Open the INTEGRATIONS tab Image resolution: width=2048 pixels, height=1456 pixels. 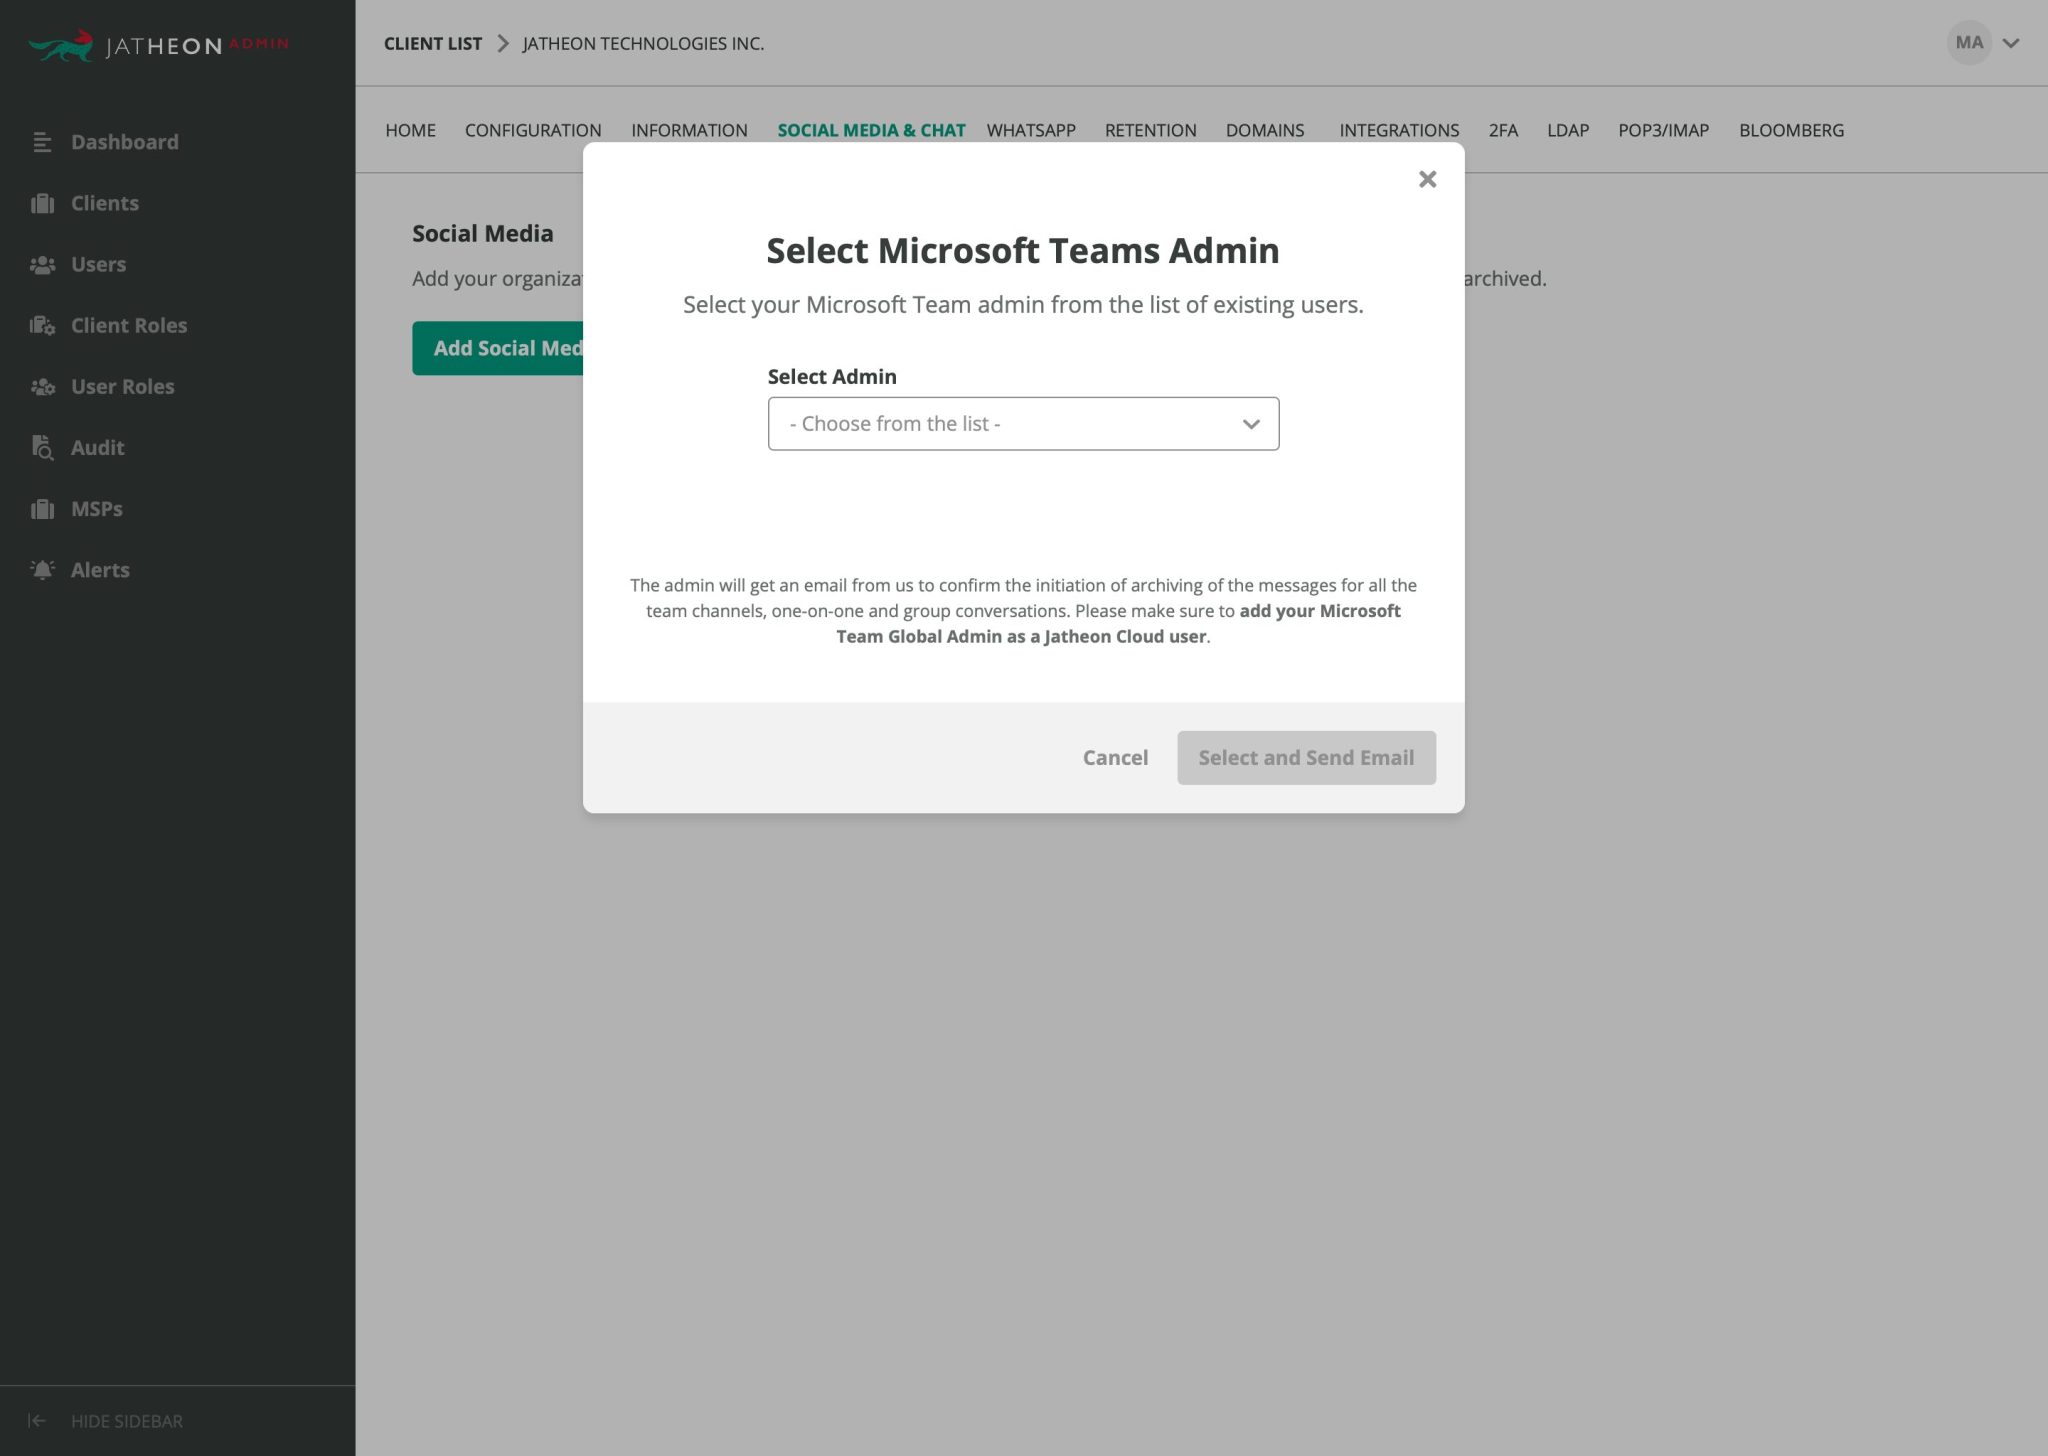tap(1399, 130)
